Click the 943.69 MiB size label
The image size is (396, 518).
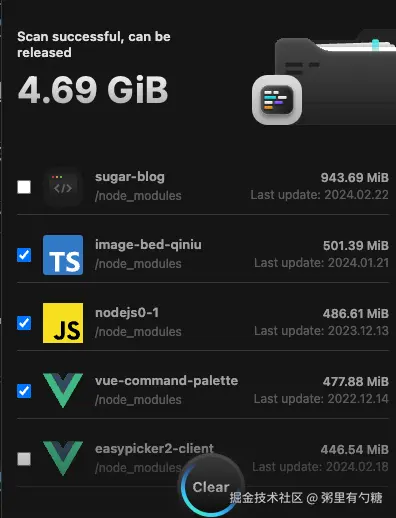(x=355, y=178)
